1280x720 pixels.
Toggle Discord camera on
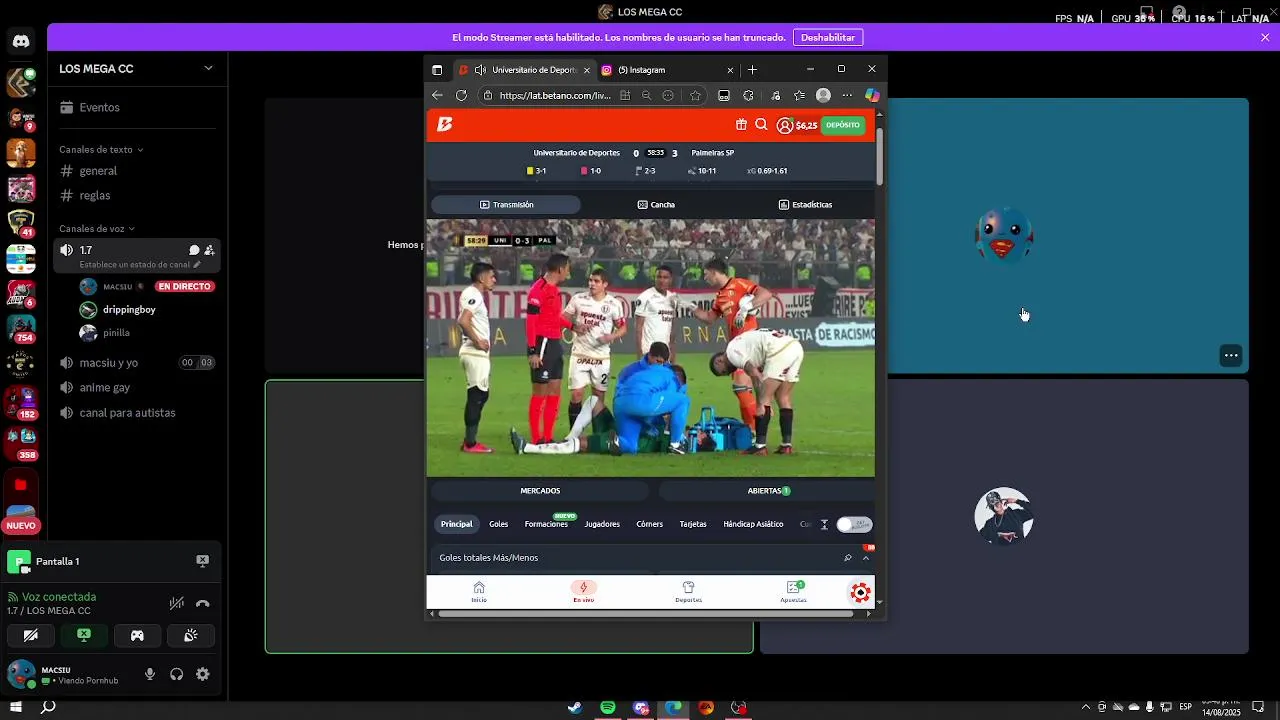coord(31,635)
